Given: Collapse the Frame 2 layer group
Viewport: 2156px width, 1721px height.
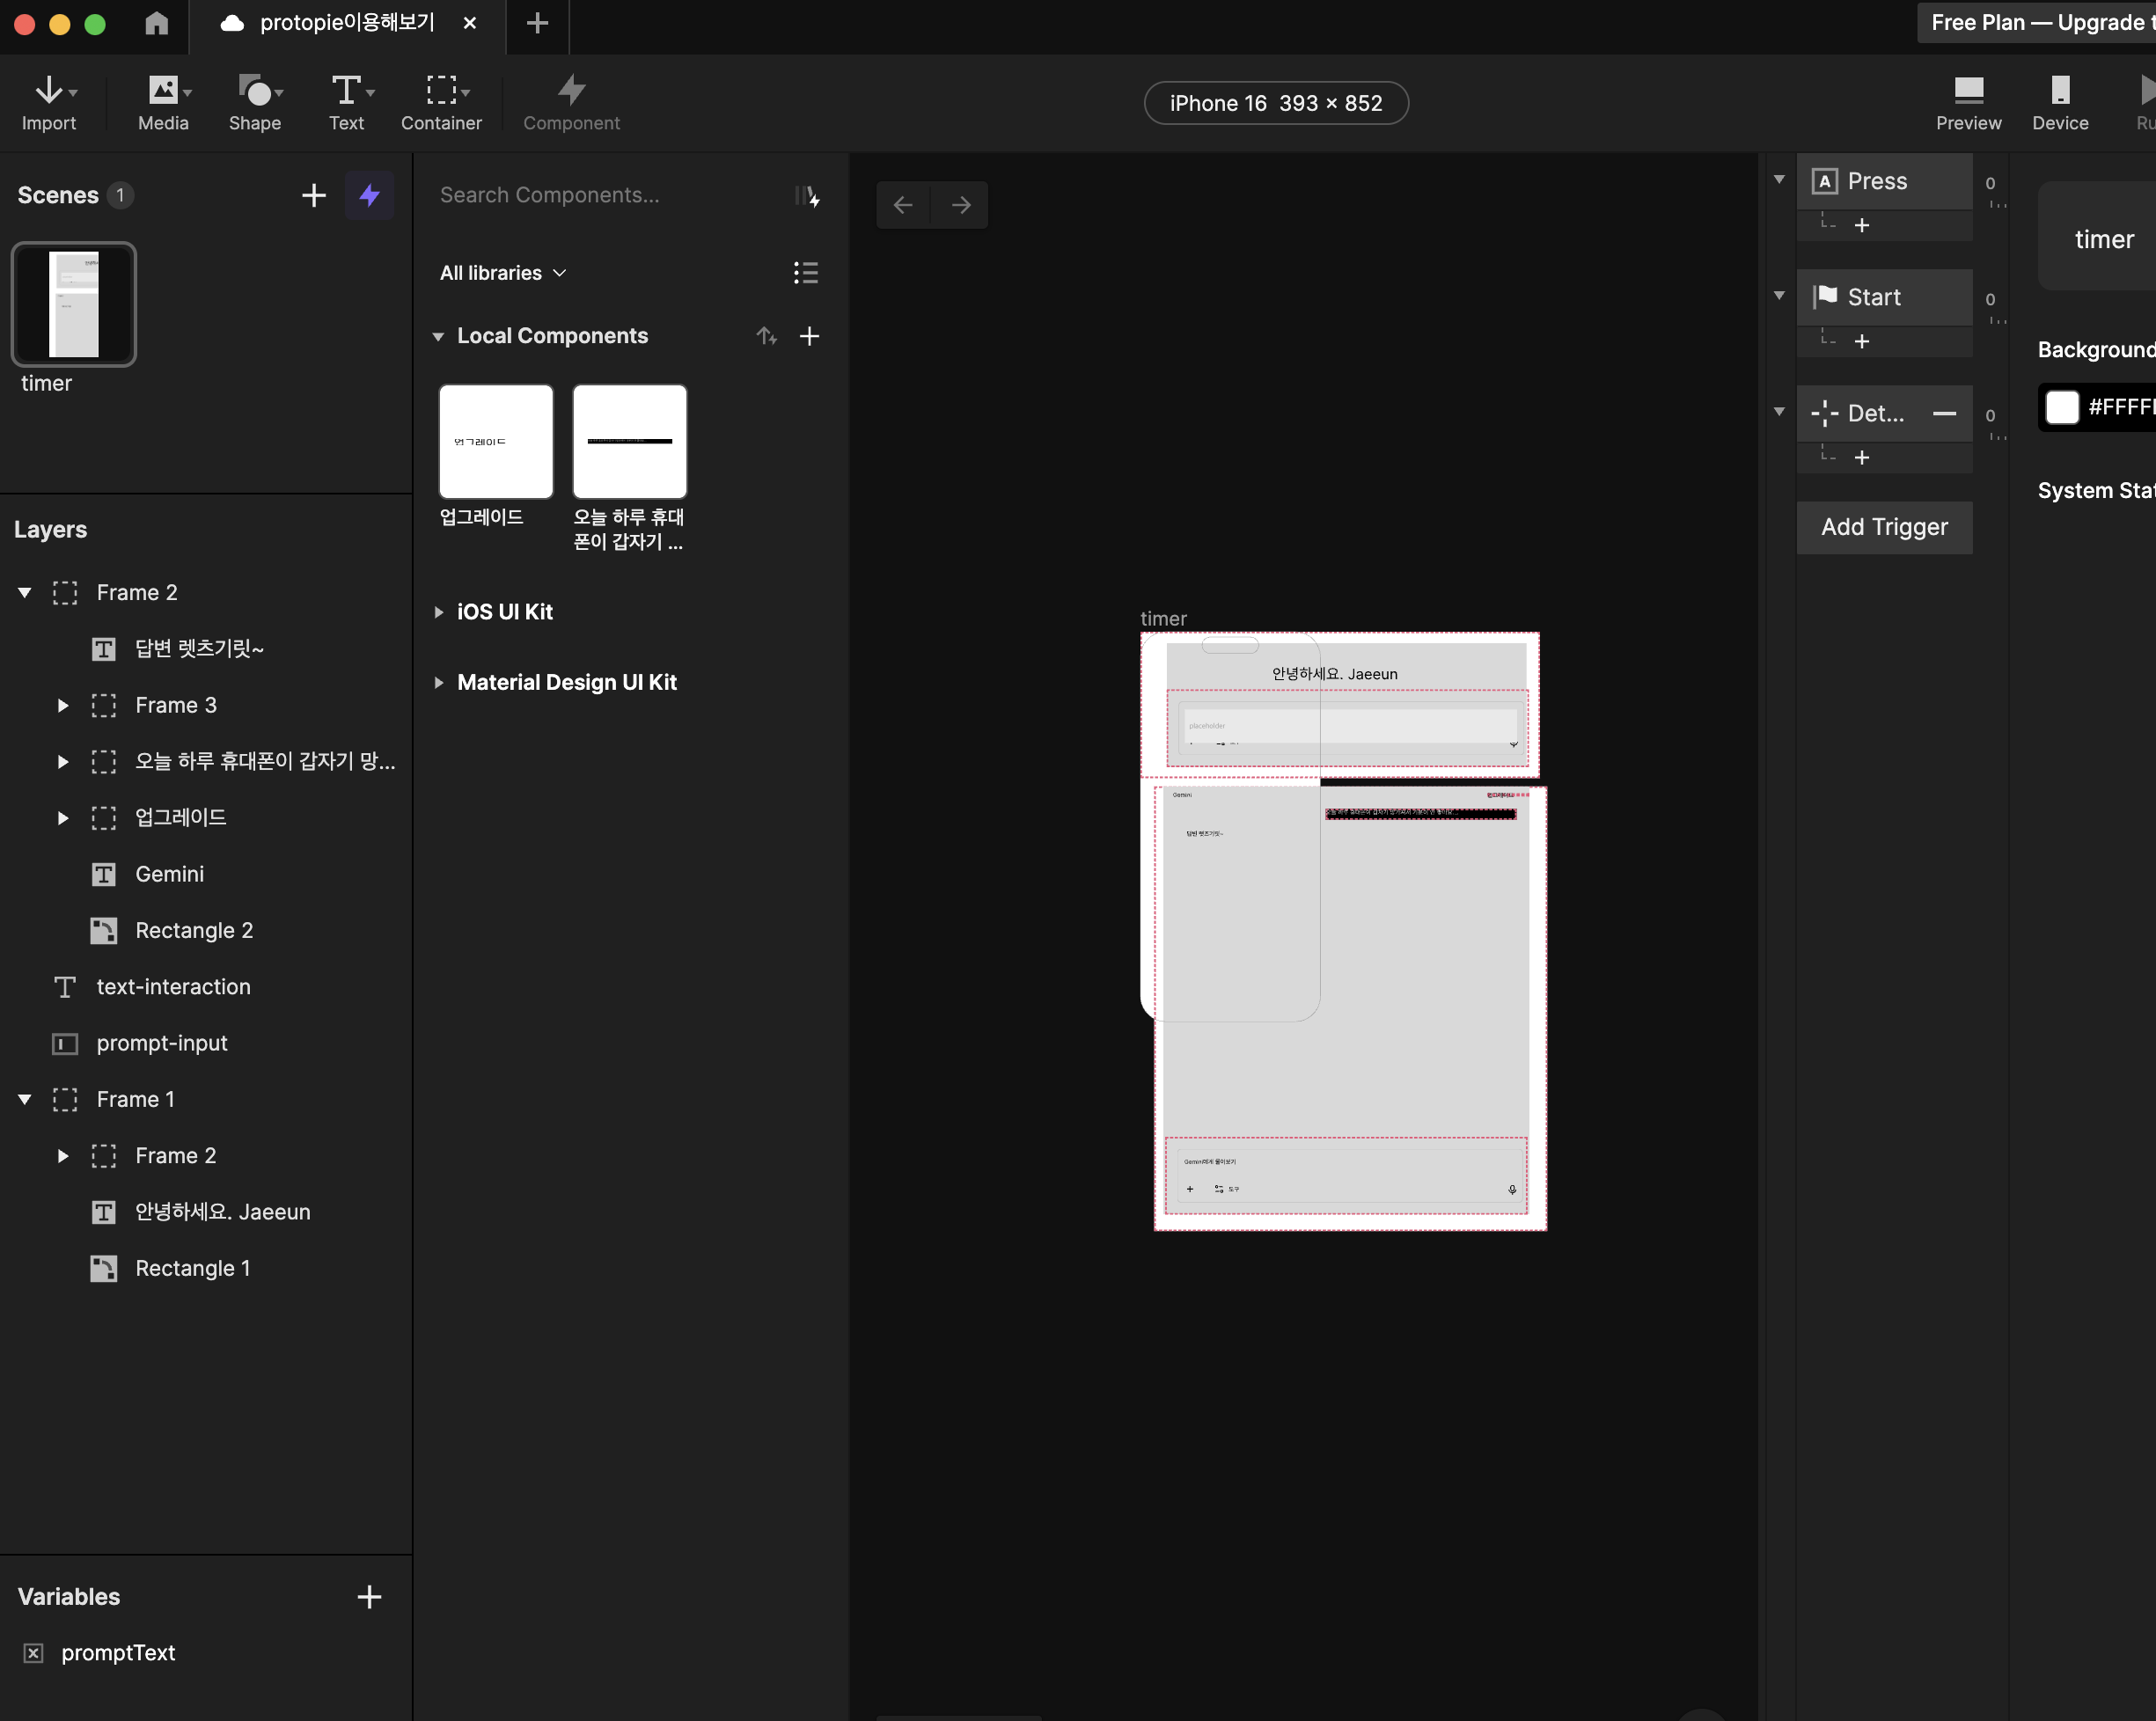Looking at the screenshot, I should point(25,593).
